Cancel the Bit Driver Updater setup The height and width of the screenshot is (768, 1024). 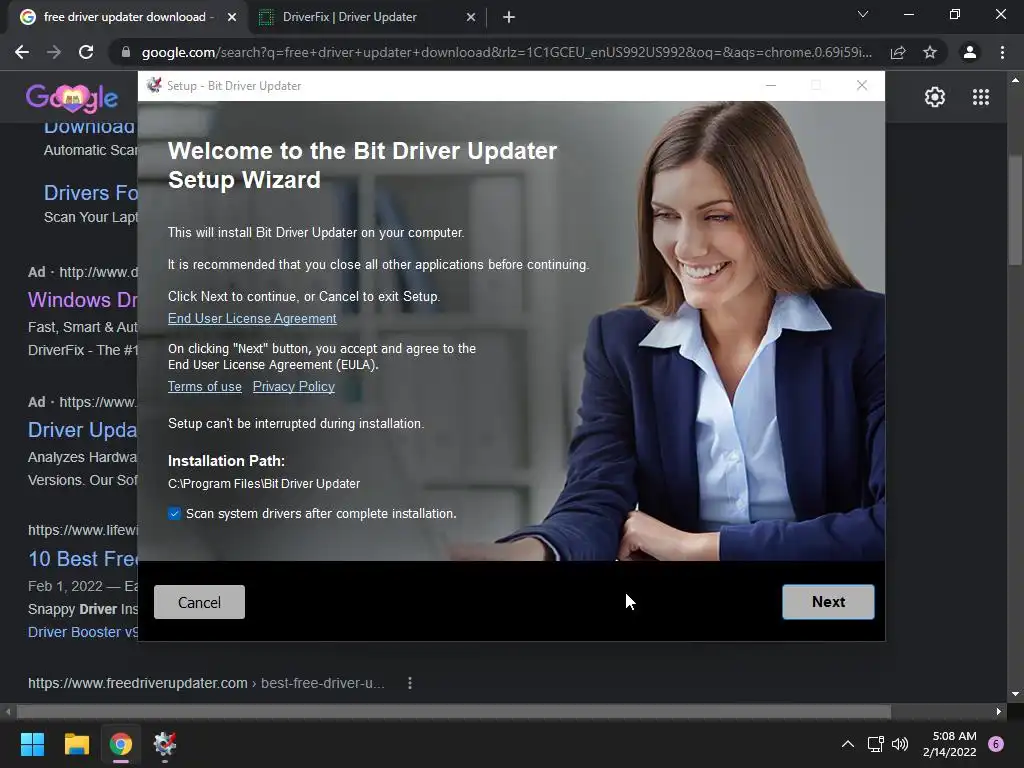pos(199,602)
